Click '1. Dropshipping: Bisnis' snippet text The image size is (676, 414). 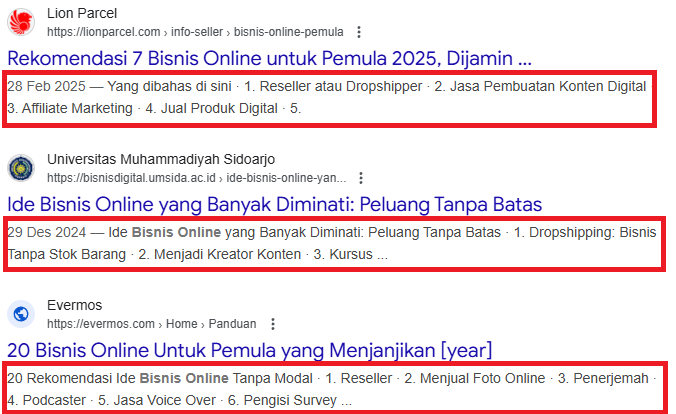coord(585,232)
